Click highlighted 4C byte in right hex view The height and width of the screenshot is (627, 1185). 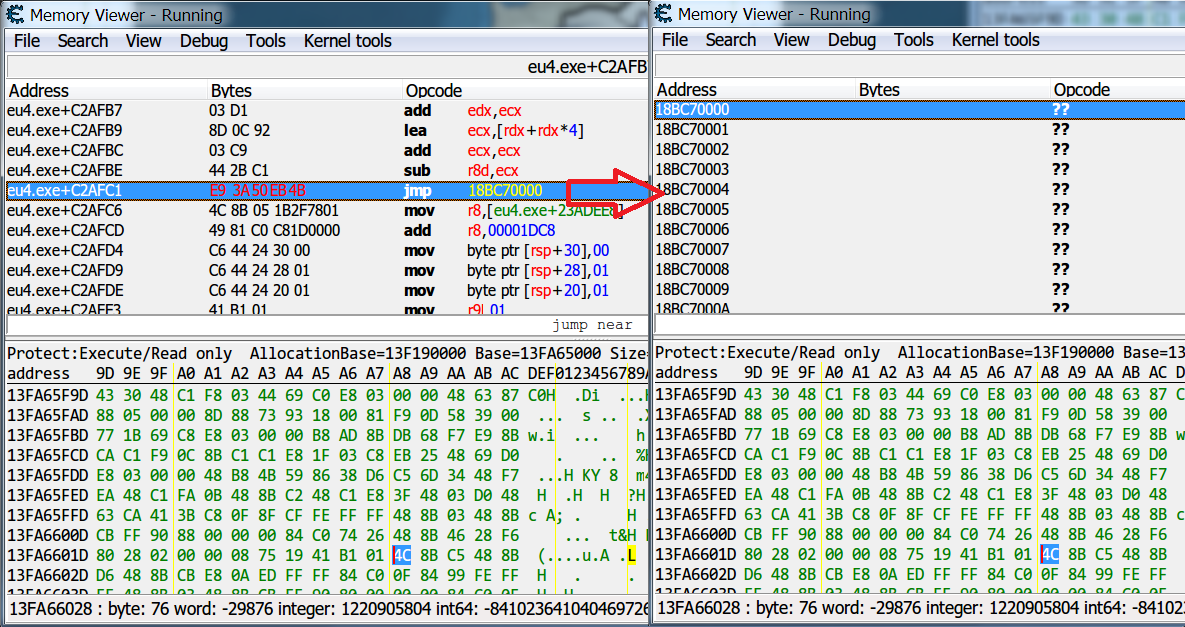point(1050,555)
